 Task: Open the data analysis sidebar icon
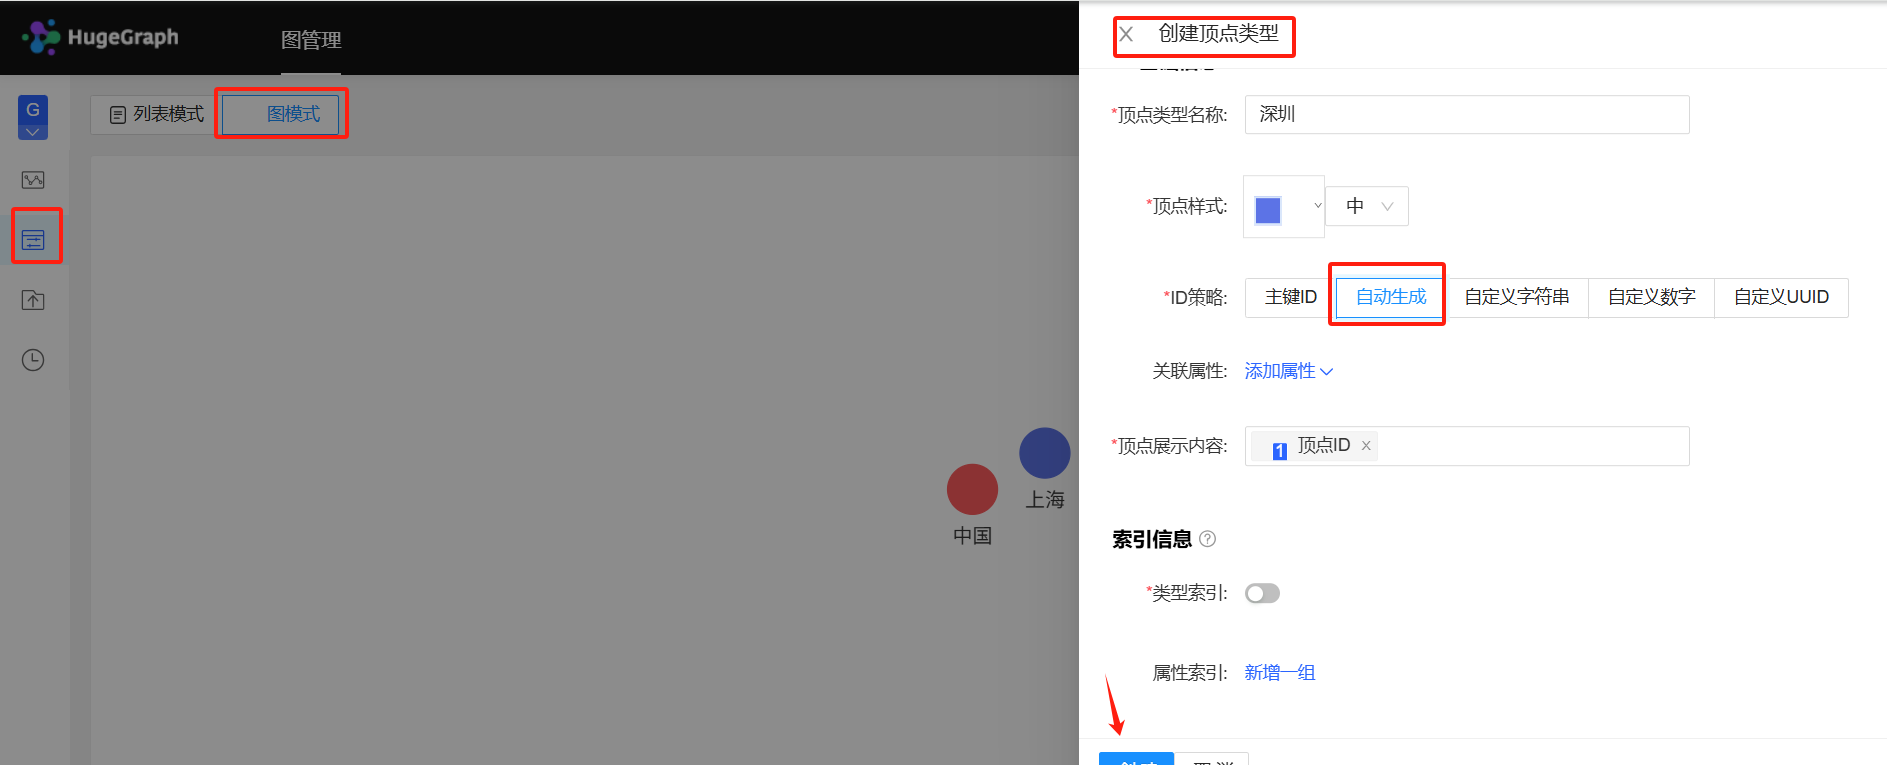[33, 180]
